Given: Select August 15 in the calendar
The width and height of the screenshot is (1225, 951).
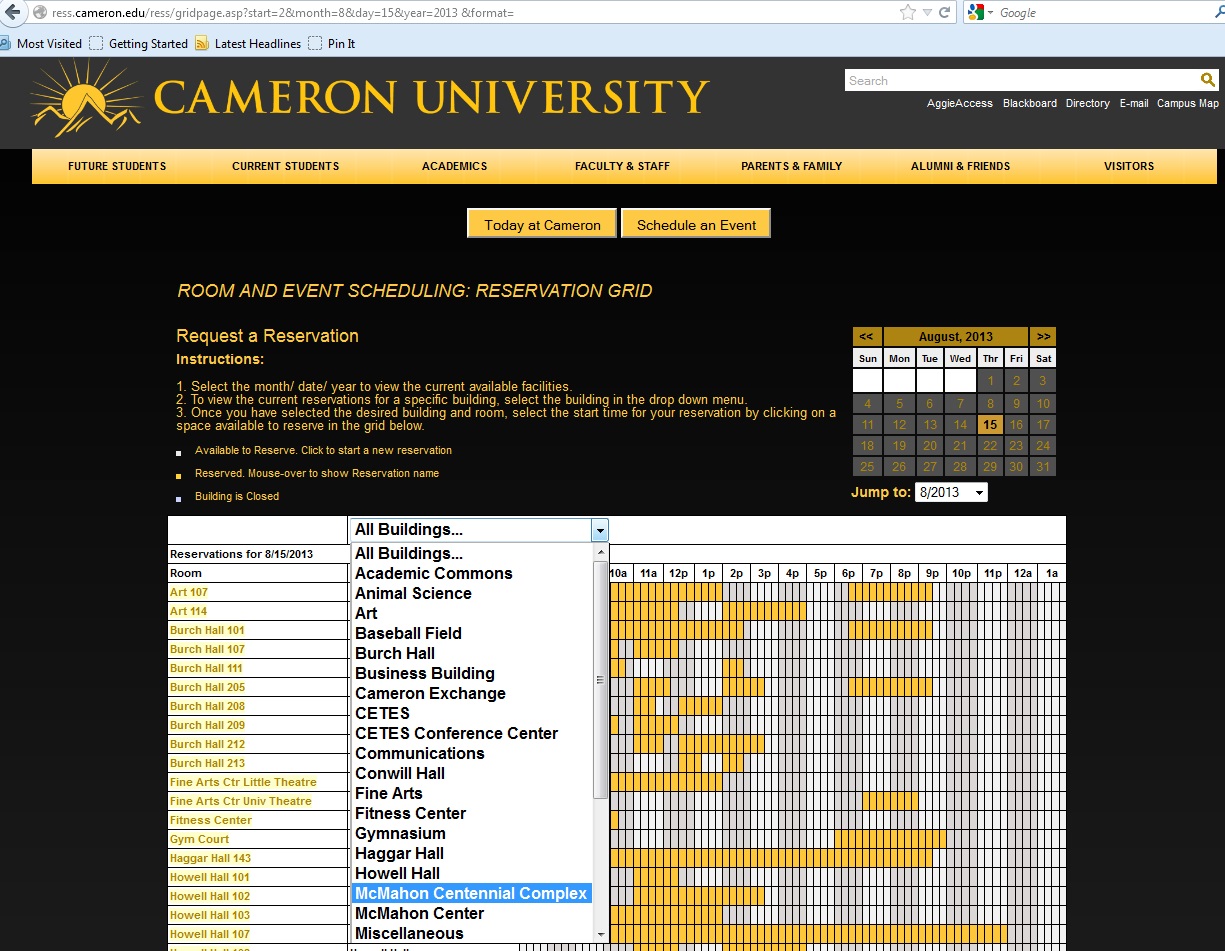Looking at the screenshot, I should tap(990, 424).
